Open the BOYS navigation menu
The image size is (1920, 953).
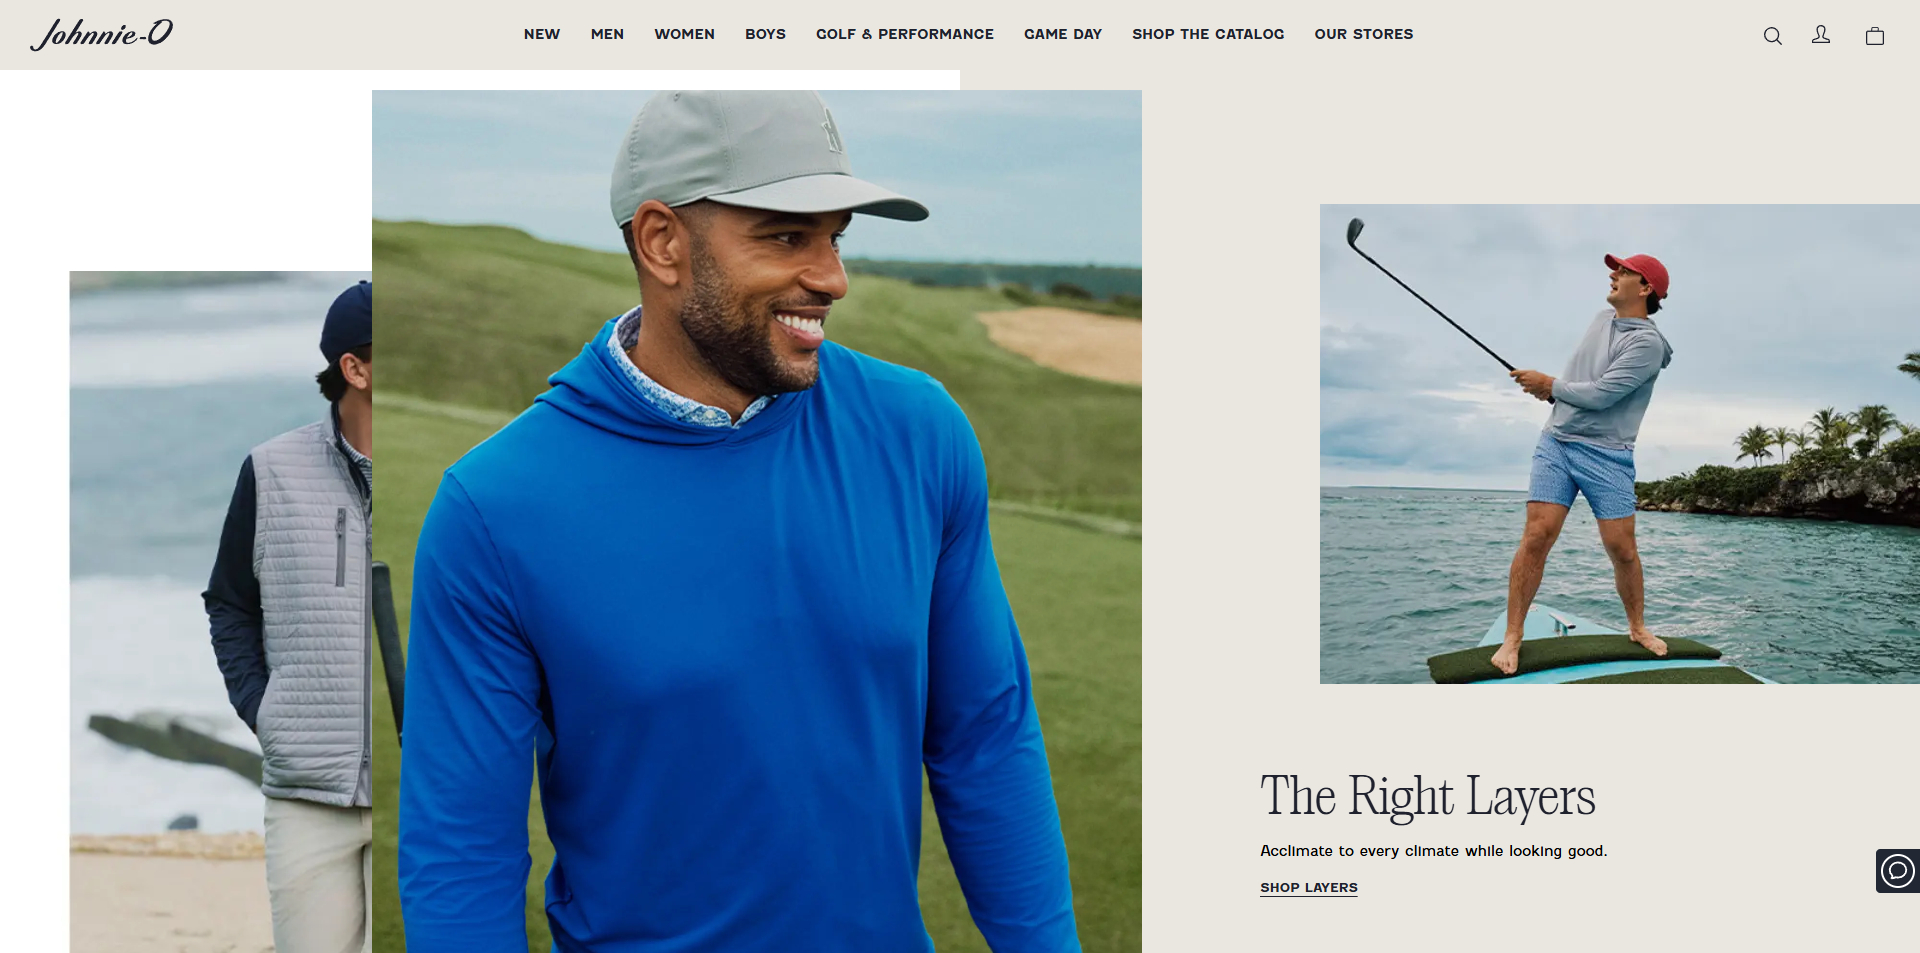[766, 34]
